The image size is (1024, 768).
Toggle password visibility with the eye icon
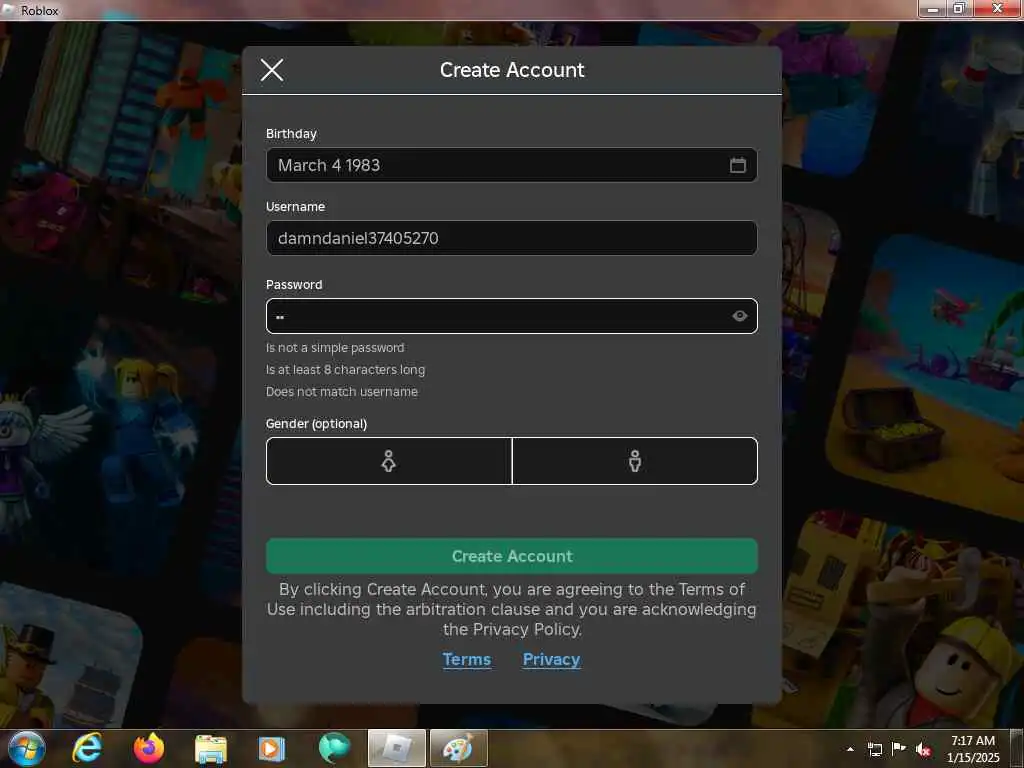point(739,316)
